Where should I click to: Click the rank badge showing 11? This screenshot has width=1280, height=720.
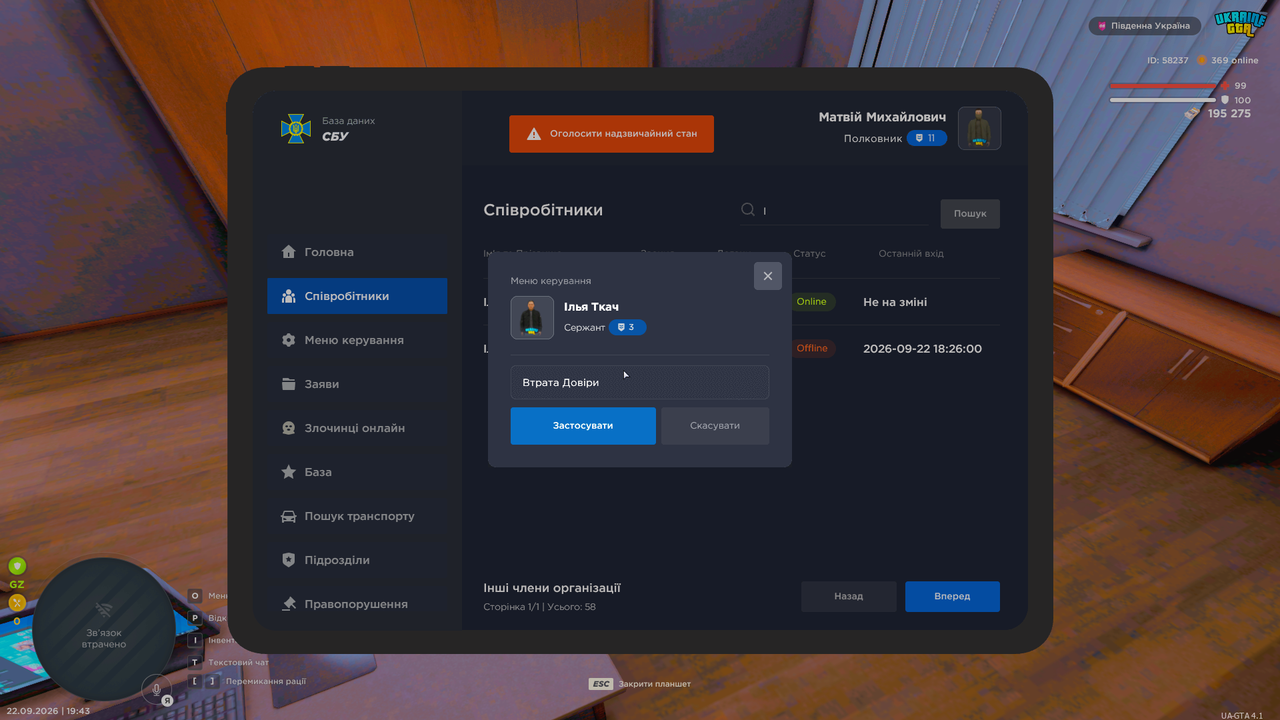pyautogui.click(x=927, y=138)
